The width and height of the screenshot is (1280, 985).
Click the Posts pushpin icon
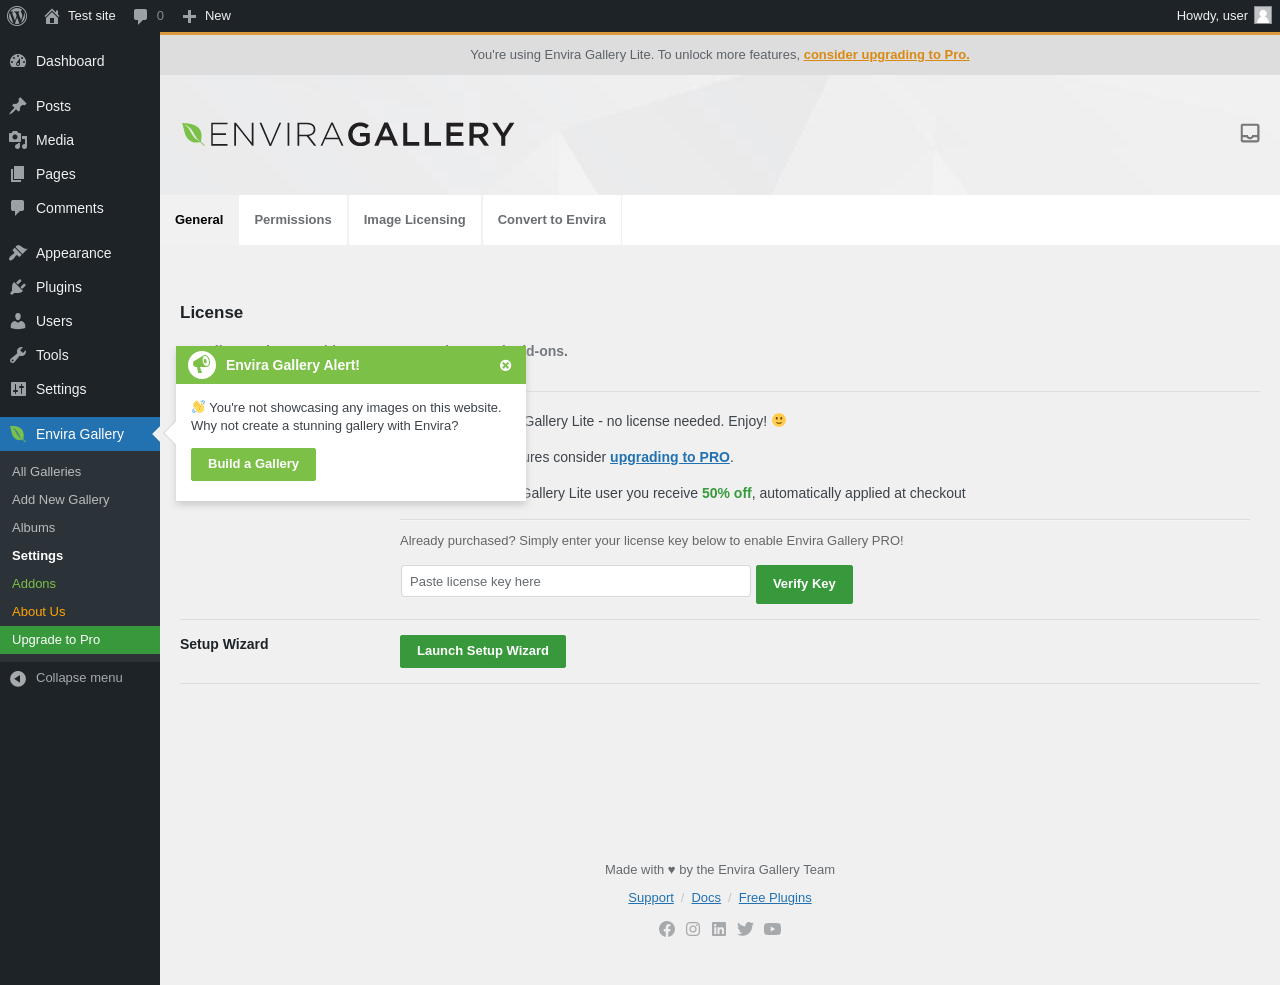click(18, 106)
